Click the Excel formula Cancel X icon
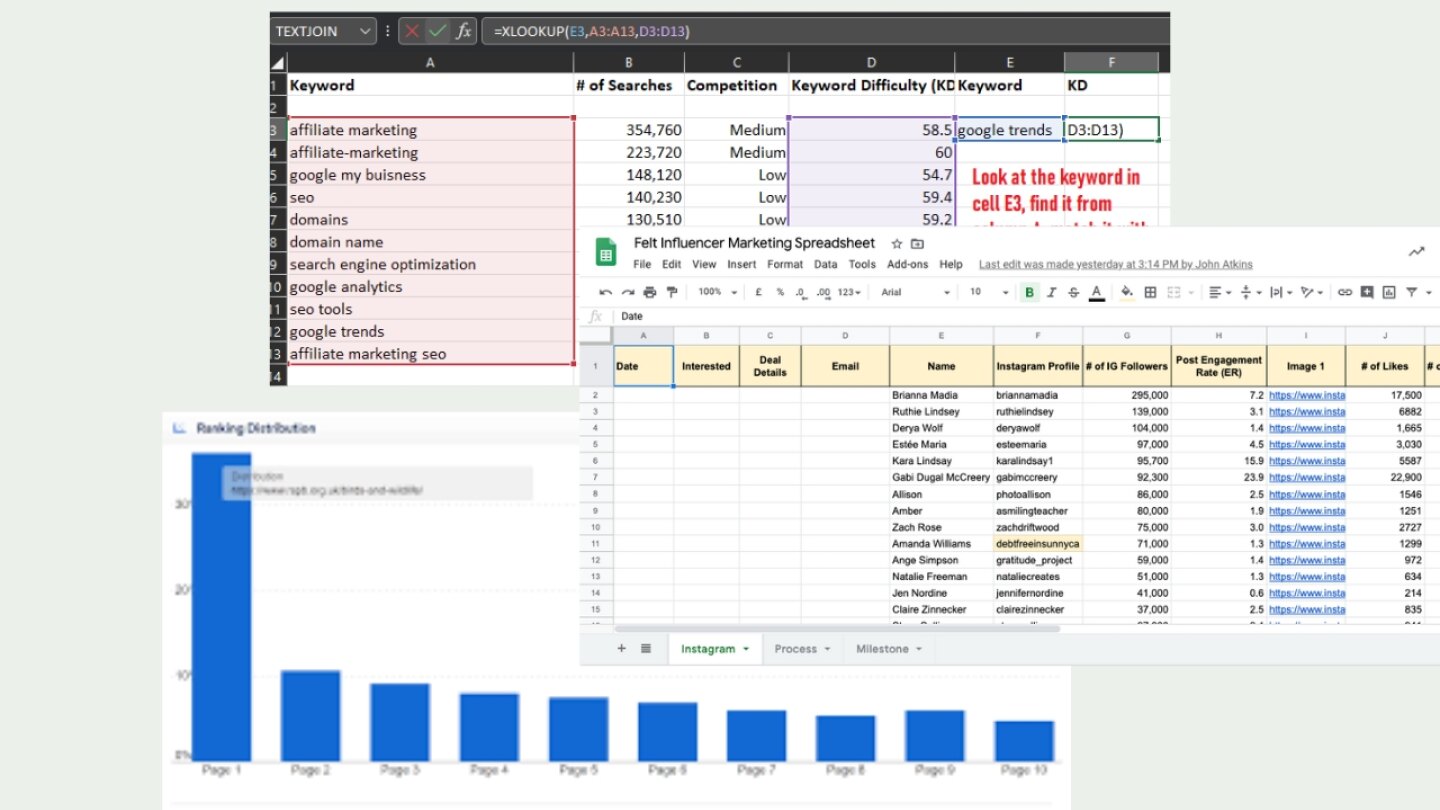 (x=412, y=31)
